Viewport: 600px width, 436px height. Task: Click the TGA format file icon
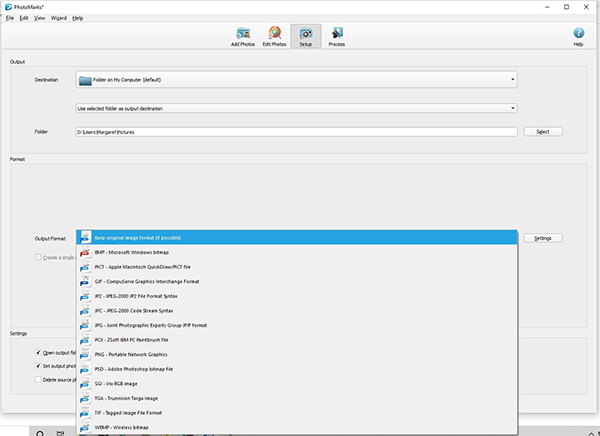tap(85, 398)
